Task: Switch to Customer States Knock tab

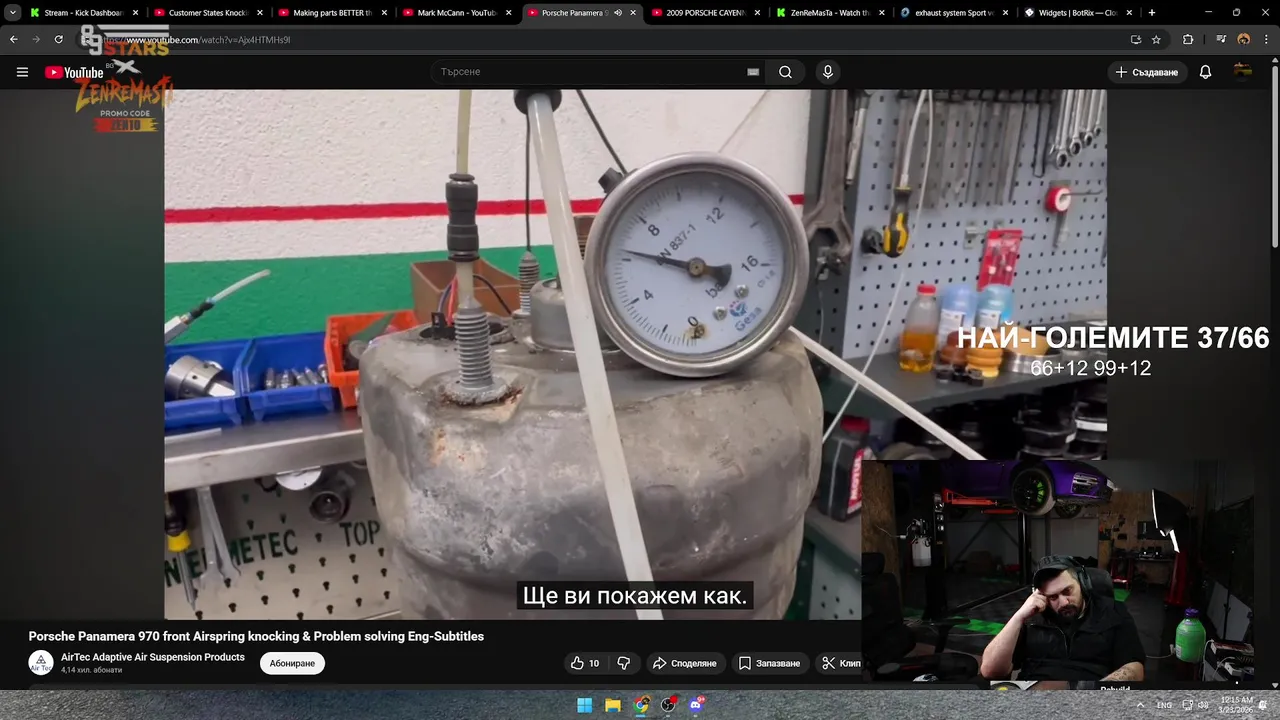Action: pos(209,13)
